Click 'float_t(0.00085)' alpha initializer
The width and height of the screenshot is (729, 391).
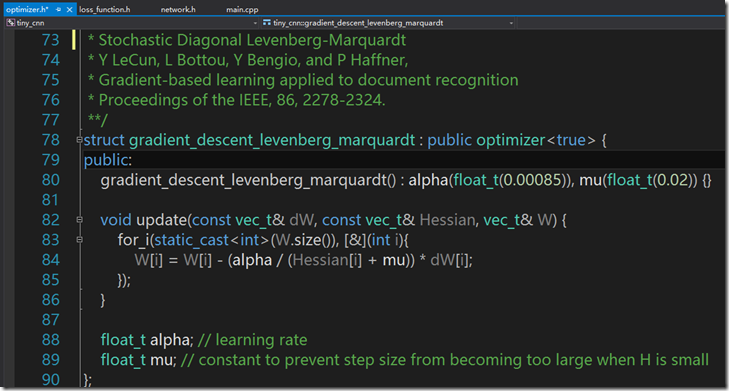click(510, 180)
